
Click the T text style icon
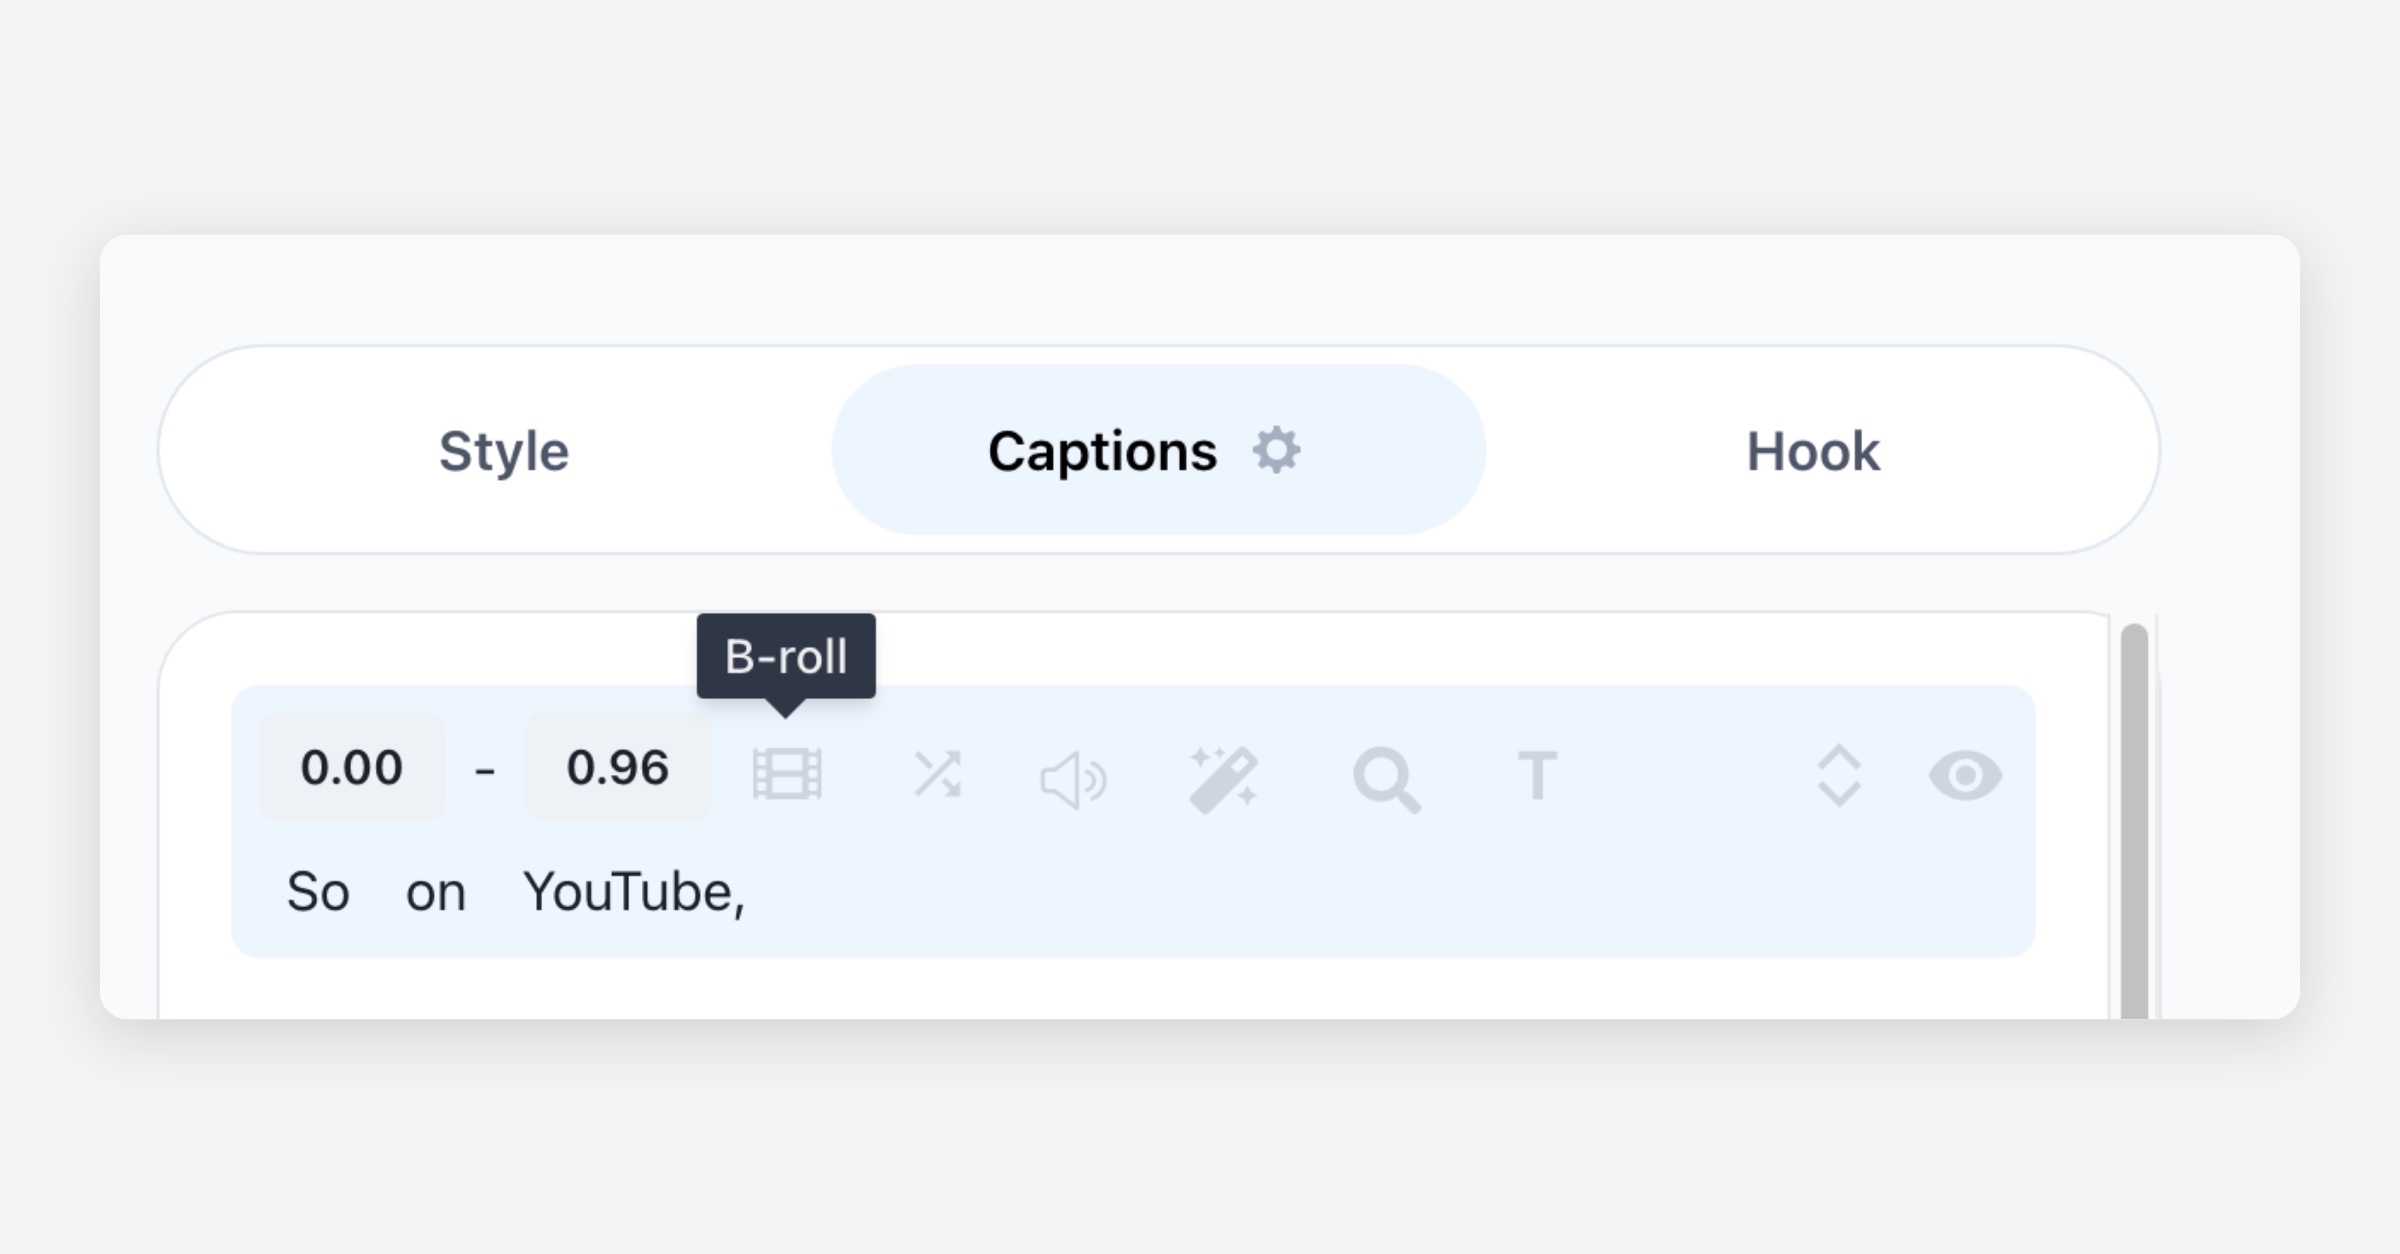(1537, 775)
